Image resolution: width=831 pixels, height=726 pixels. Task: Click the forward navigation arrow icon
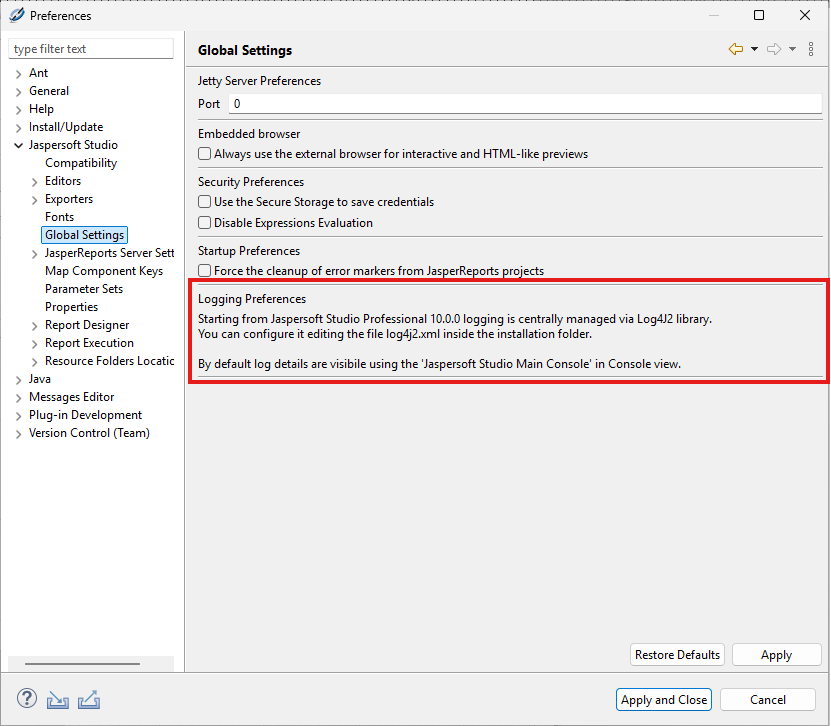(x=774, y=49)
